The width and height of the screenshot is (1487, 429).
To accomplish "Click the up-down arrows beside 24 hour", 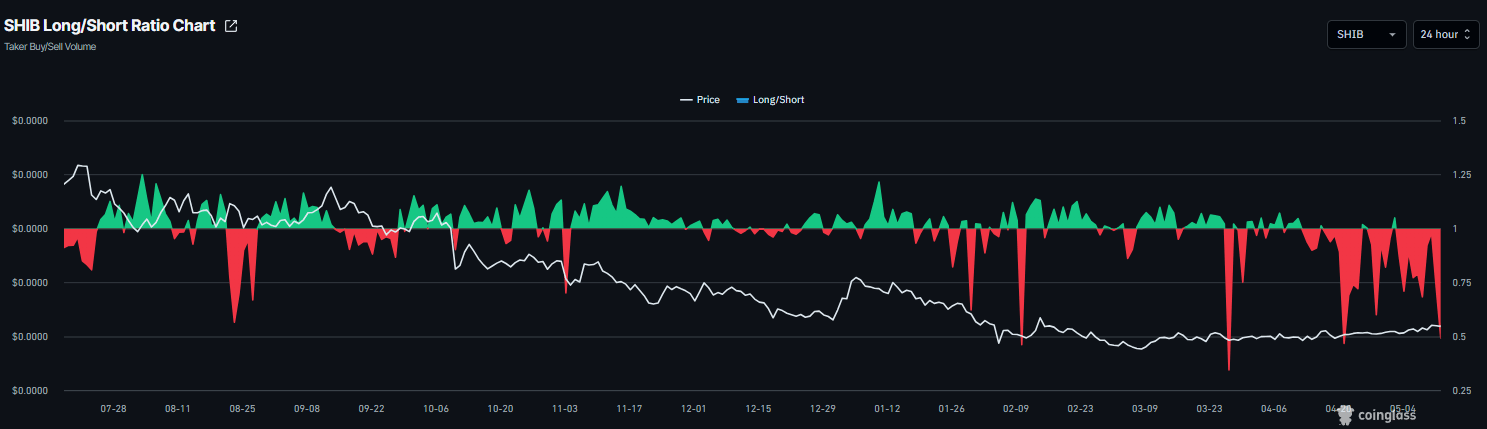I will click(x=1467, y=34).
